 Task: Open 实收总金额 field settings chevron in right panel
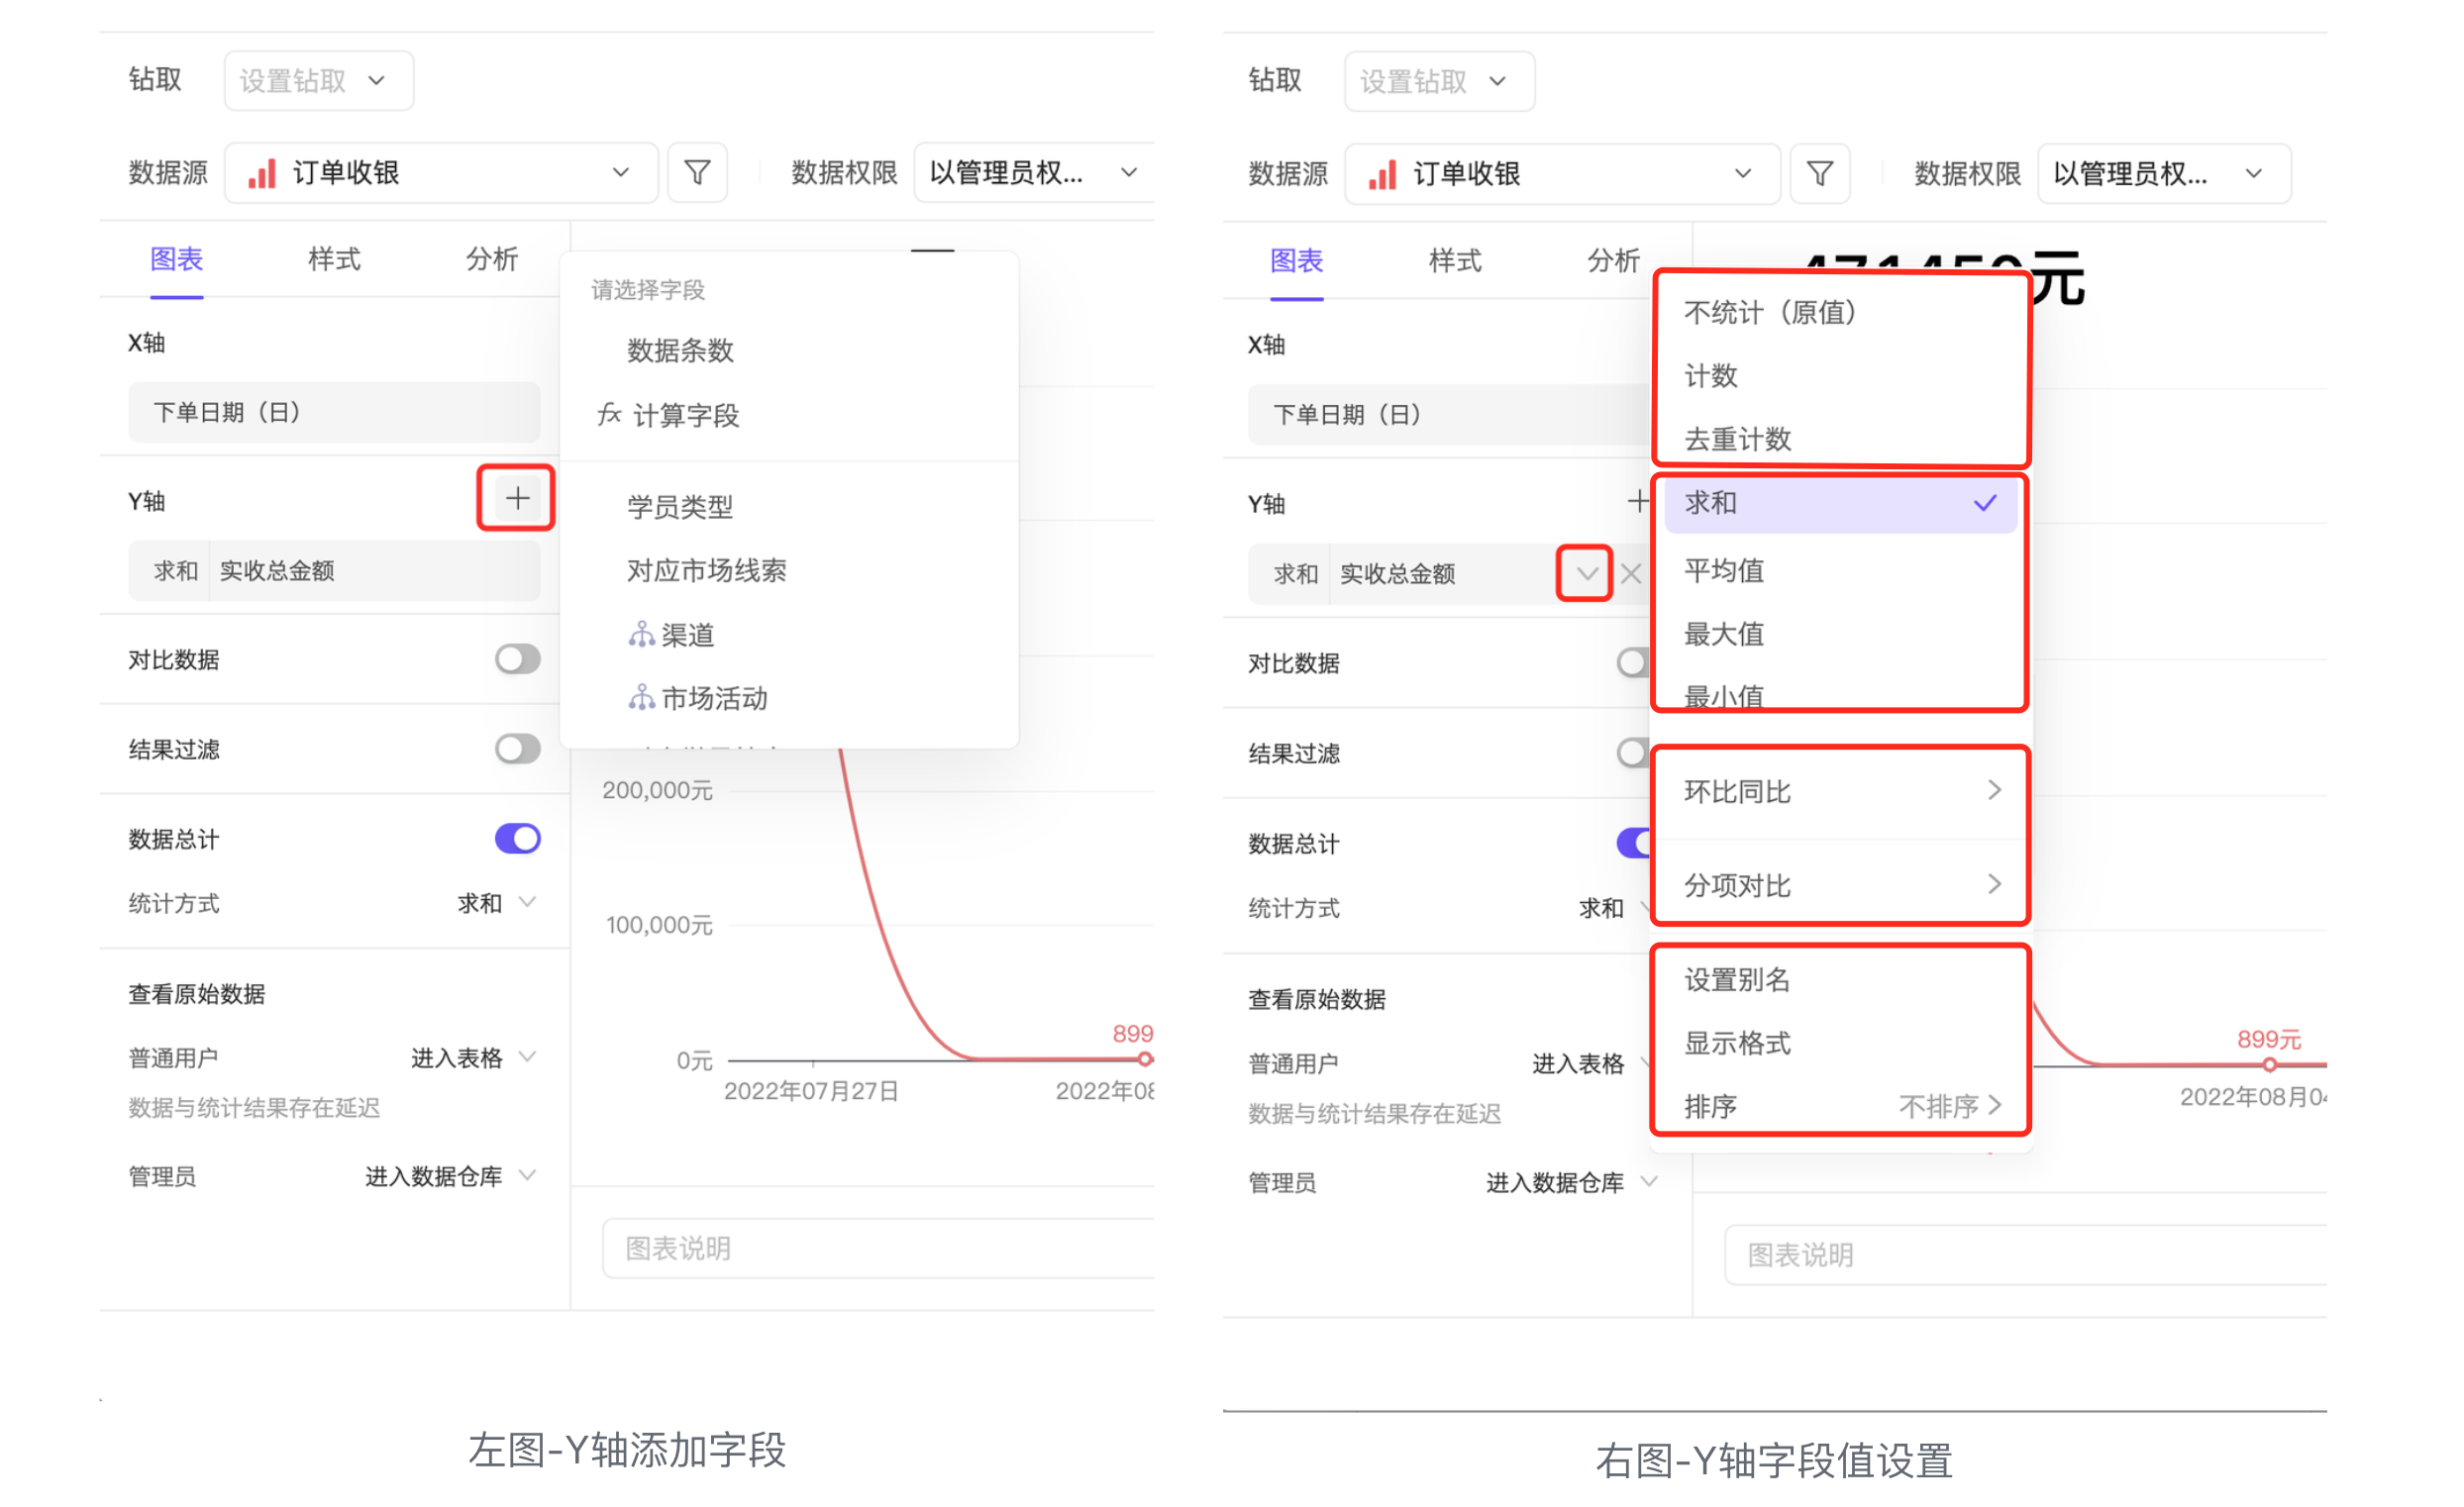click(x=1586, y=574)
